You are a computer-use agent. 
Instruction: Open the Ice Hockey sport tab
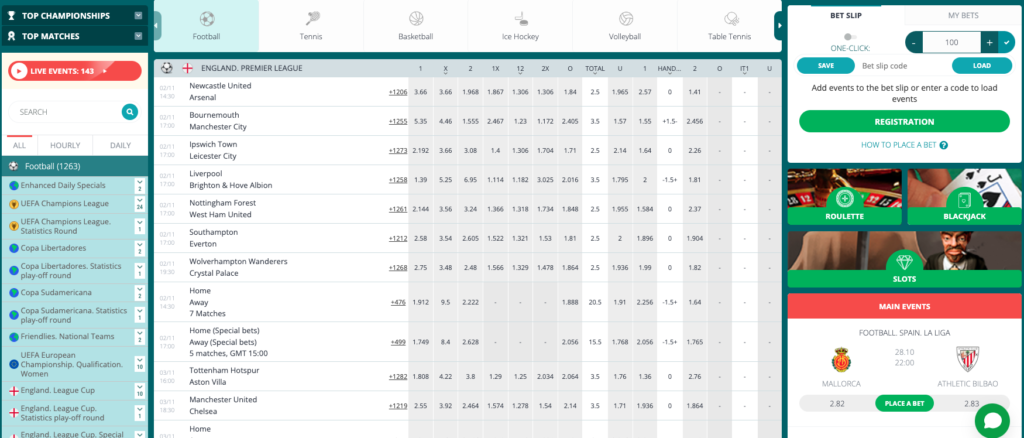pyautogui.click(x=520, y=25)
